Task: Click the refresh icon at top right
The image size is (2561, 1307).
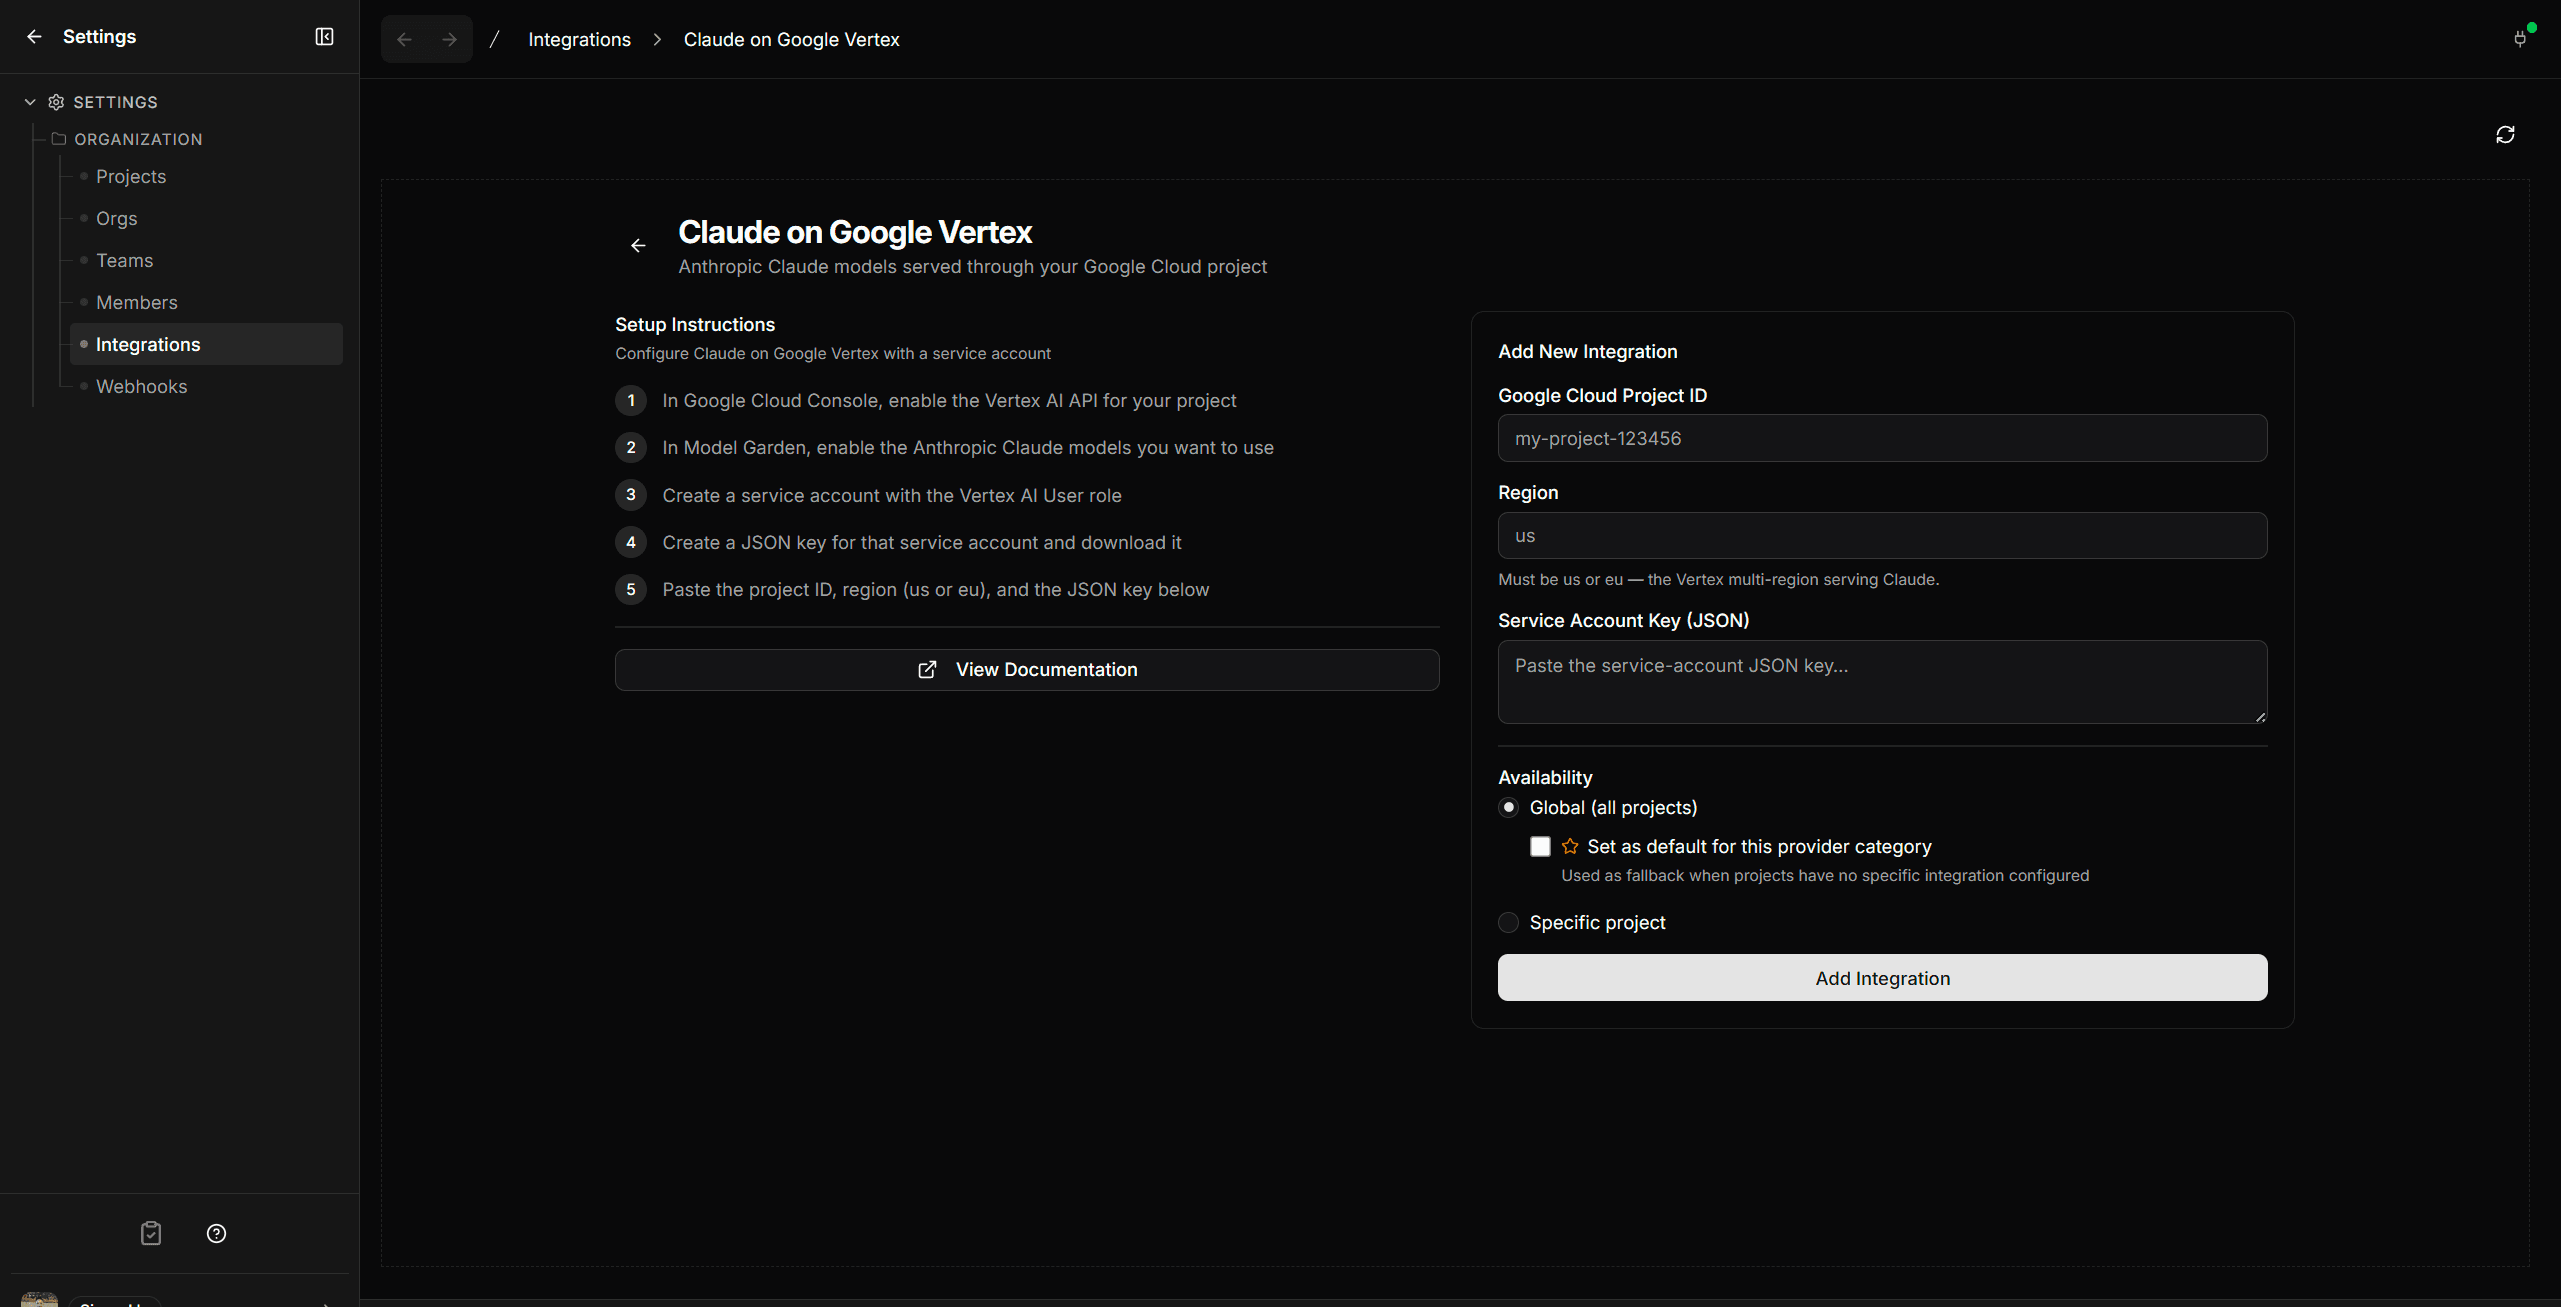Action: tap(2504, 135)
